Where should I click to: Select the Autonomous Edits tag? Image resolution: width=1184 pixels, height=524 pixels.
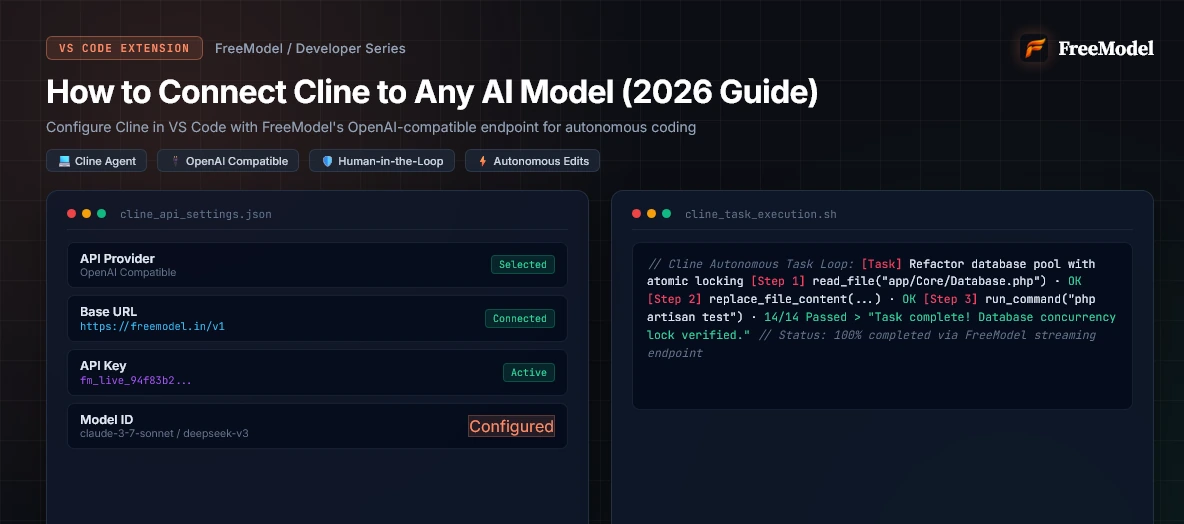(x=532, y=161)
